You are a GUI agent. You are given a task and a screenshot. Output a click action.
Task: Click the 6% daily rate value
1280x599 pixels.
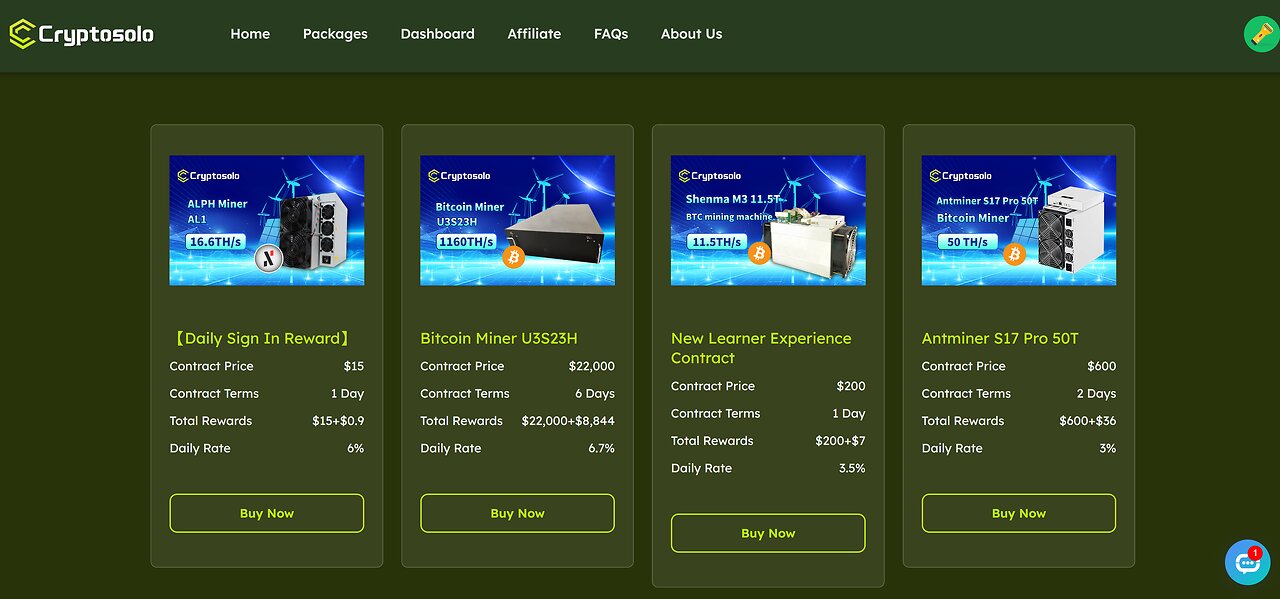[355, 448]
